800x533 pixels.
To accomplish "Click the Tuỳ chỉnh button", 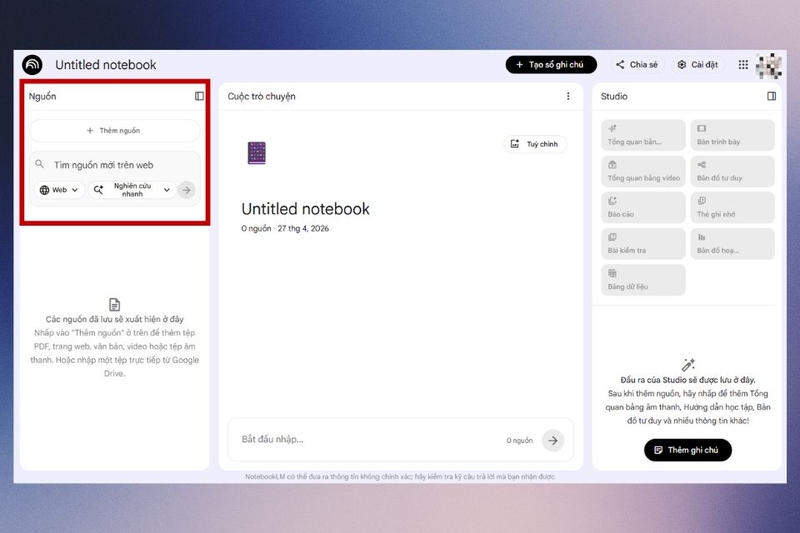I will coord(535,144).
